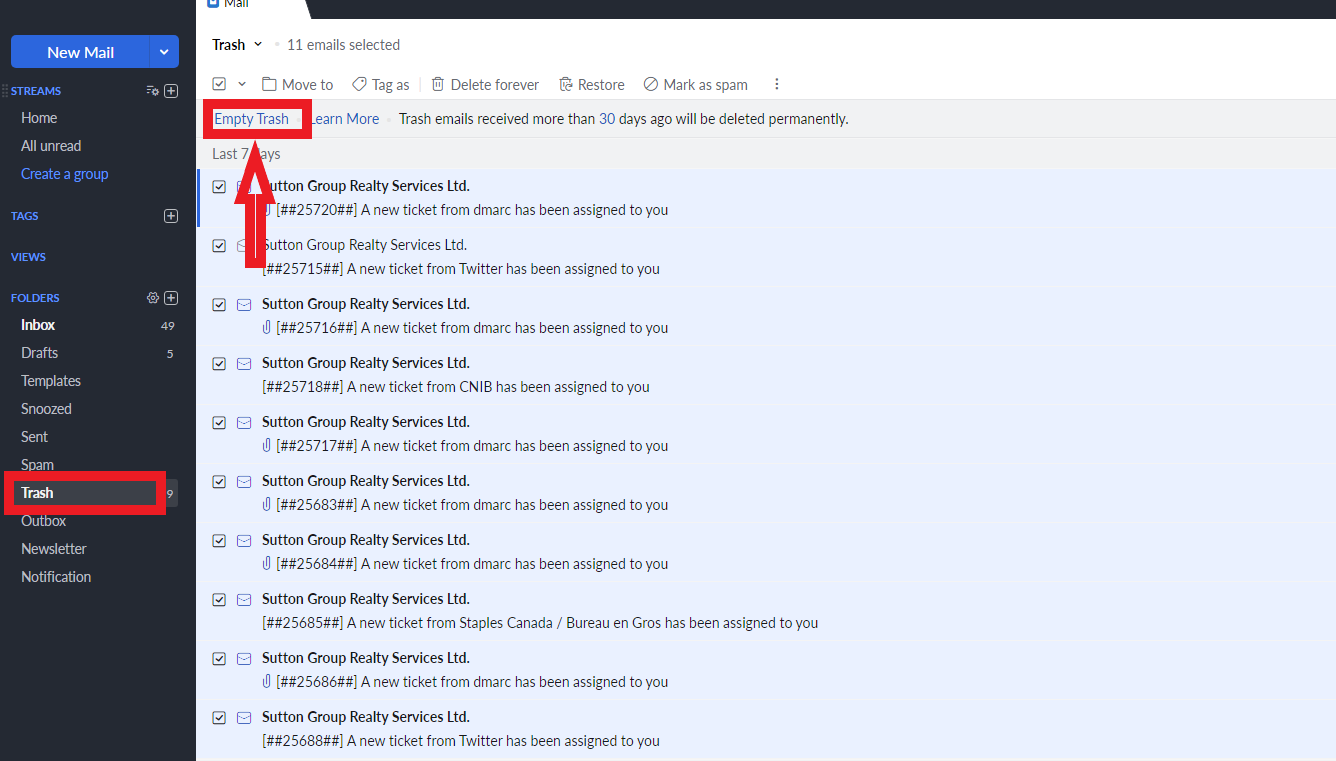The image size is (1336, 761).
Task: Uncheck the ticket 25715 email checkbox
Action: tap(219, 246)
